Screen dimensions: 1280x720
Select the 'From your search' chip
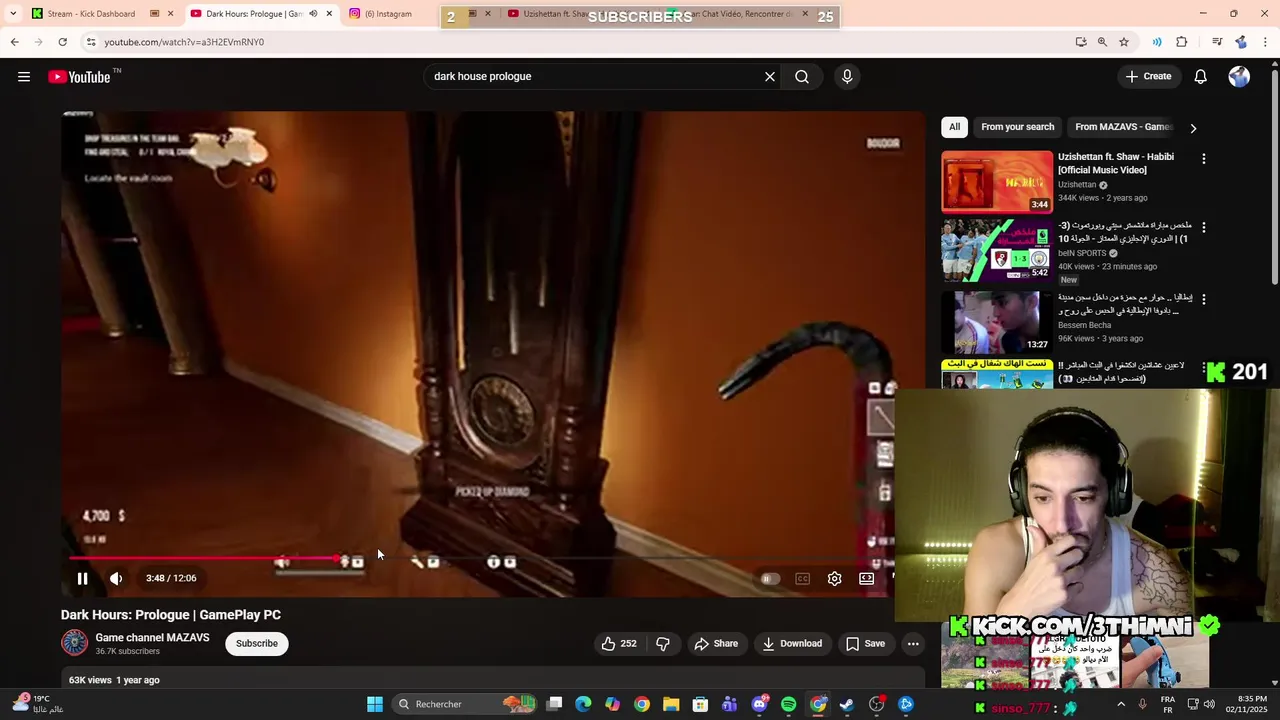pyautogui.click(x=1017, y=127)
